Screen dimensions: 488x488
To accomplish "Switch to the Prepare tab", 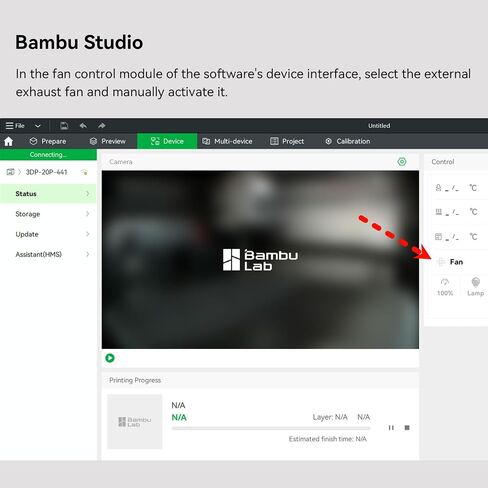I will 48,141.
